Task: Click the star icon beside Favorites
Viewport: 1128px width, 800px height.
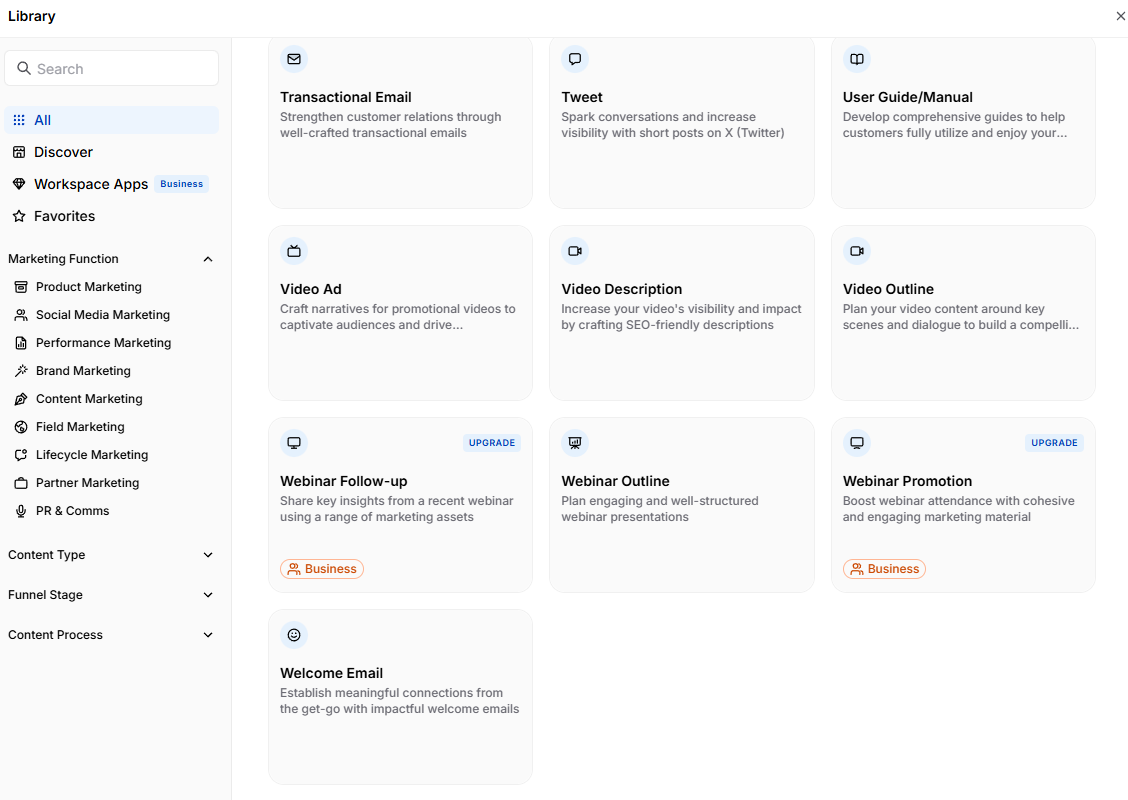Action: [19, 216]
